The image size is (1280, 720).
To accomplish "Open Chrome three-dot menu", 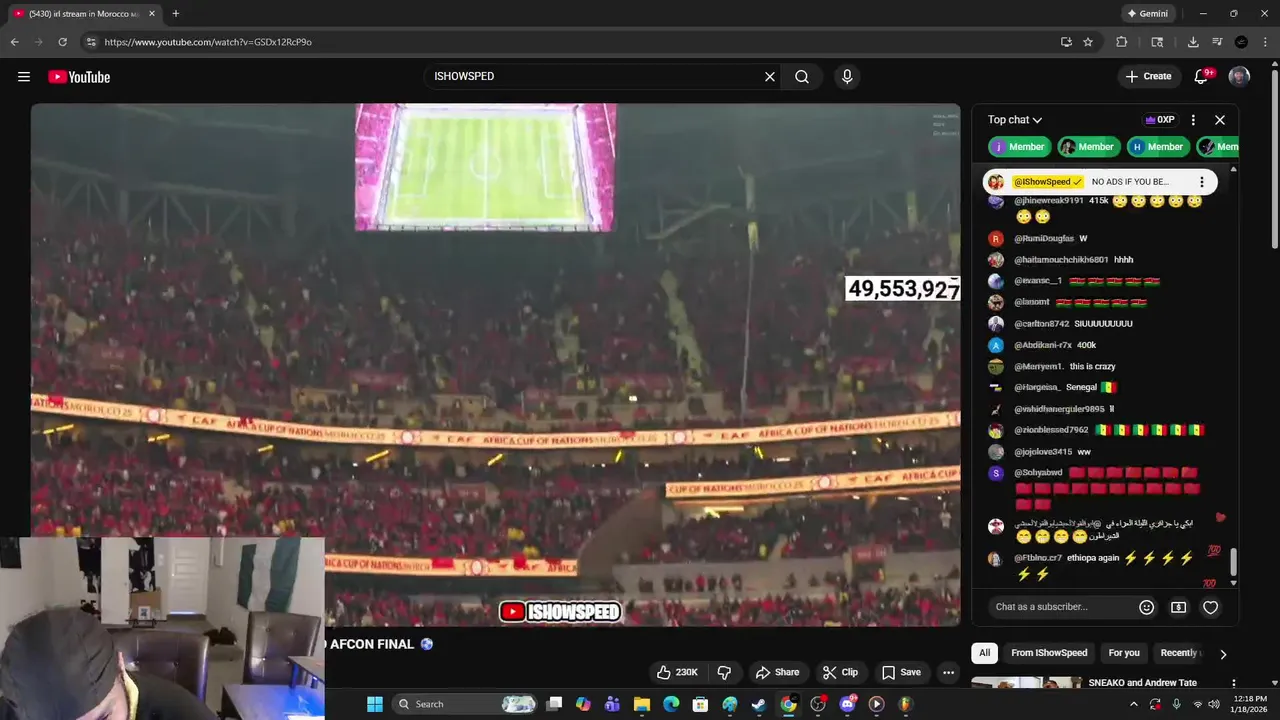I will tap(1265, 42).
